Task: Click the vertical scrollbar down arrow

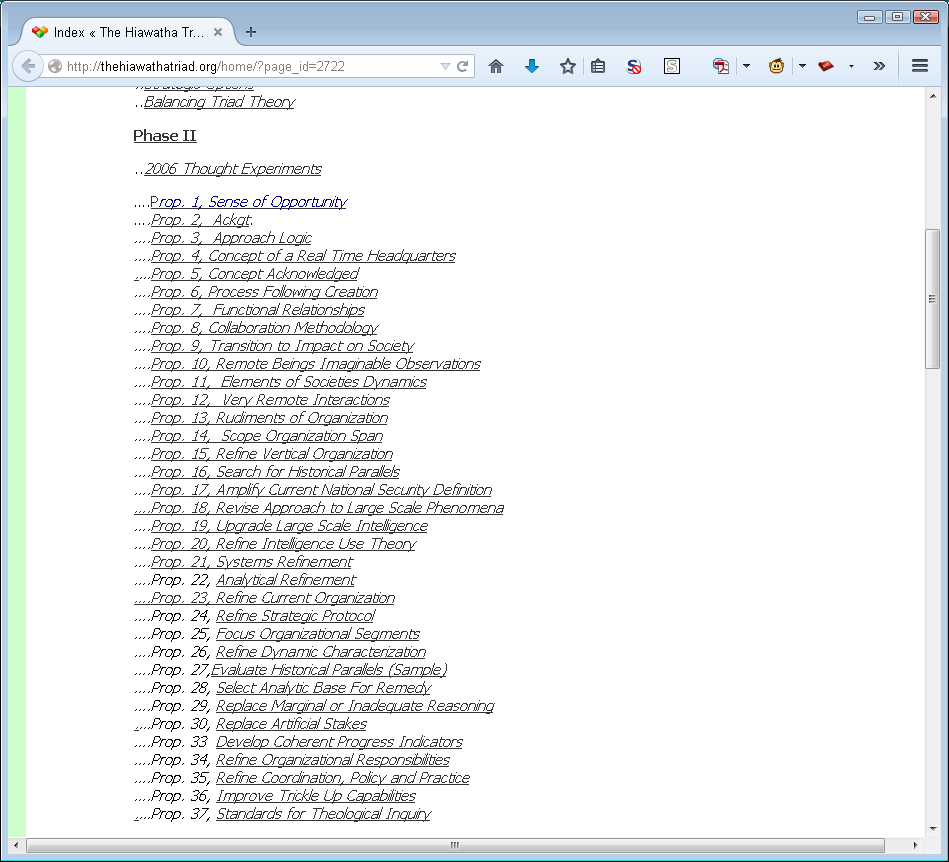Action: (x=933, y=828)
